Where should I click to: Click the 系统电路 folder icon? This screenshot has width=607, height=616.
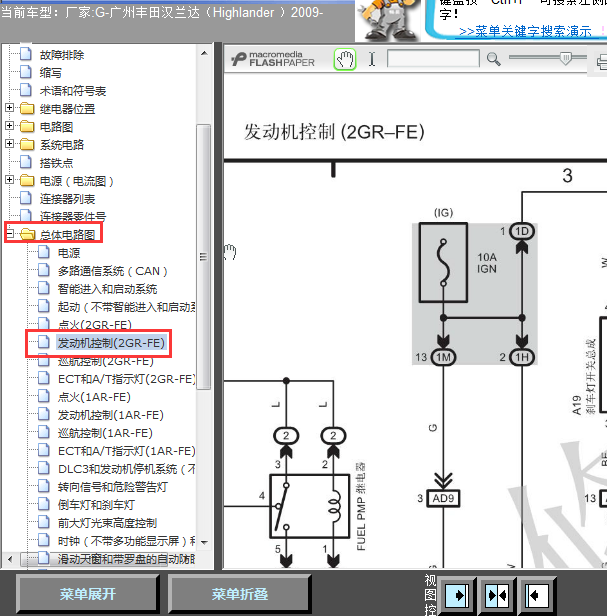[x=27, y=144]
